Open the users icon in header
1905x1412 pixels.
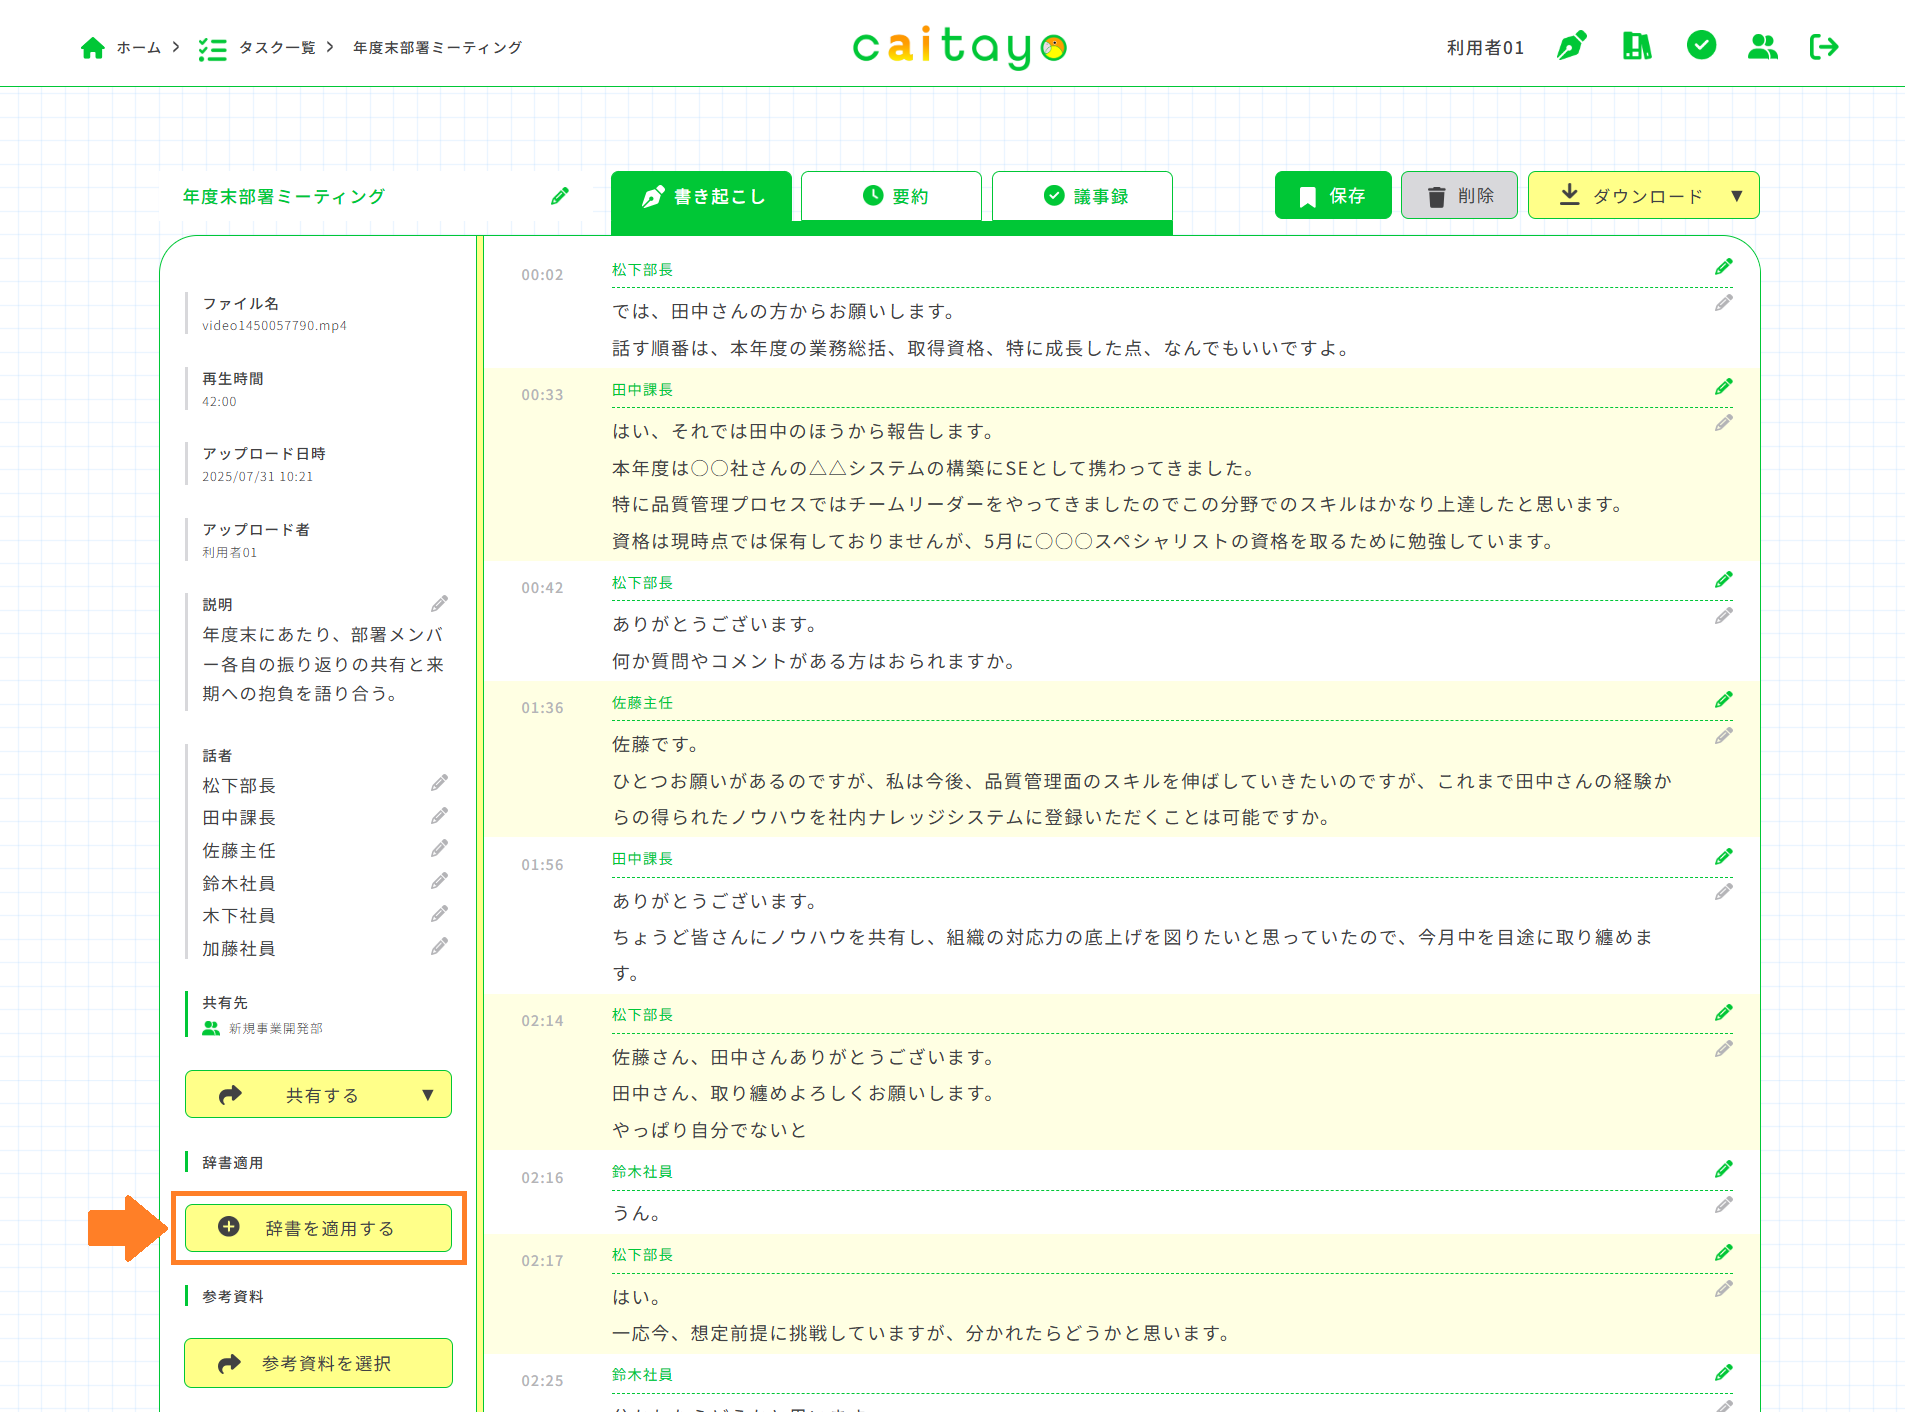(x=1762, y=46)
